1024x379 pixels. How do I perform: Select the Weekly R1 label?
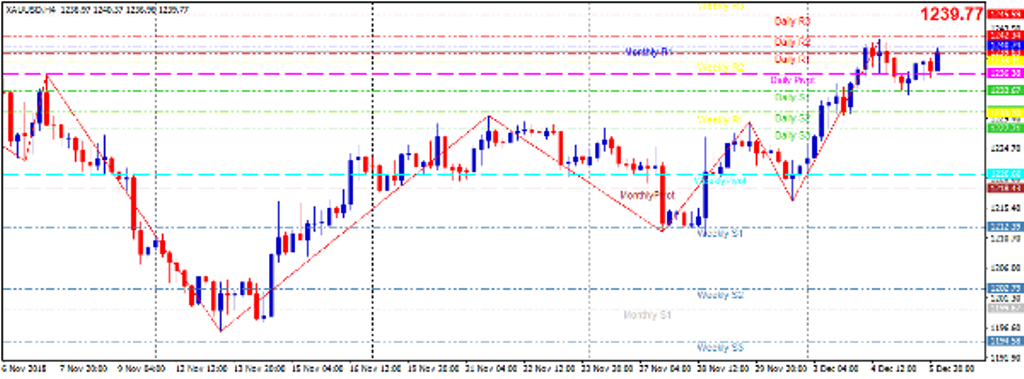coord(721,120)
